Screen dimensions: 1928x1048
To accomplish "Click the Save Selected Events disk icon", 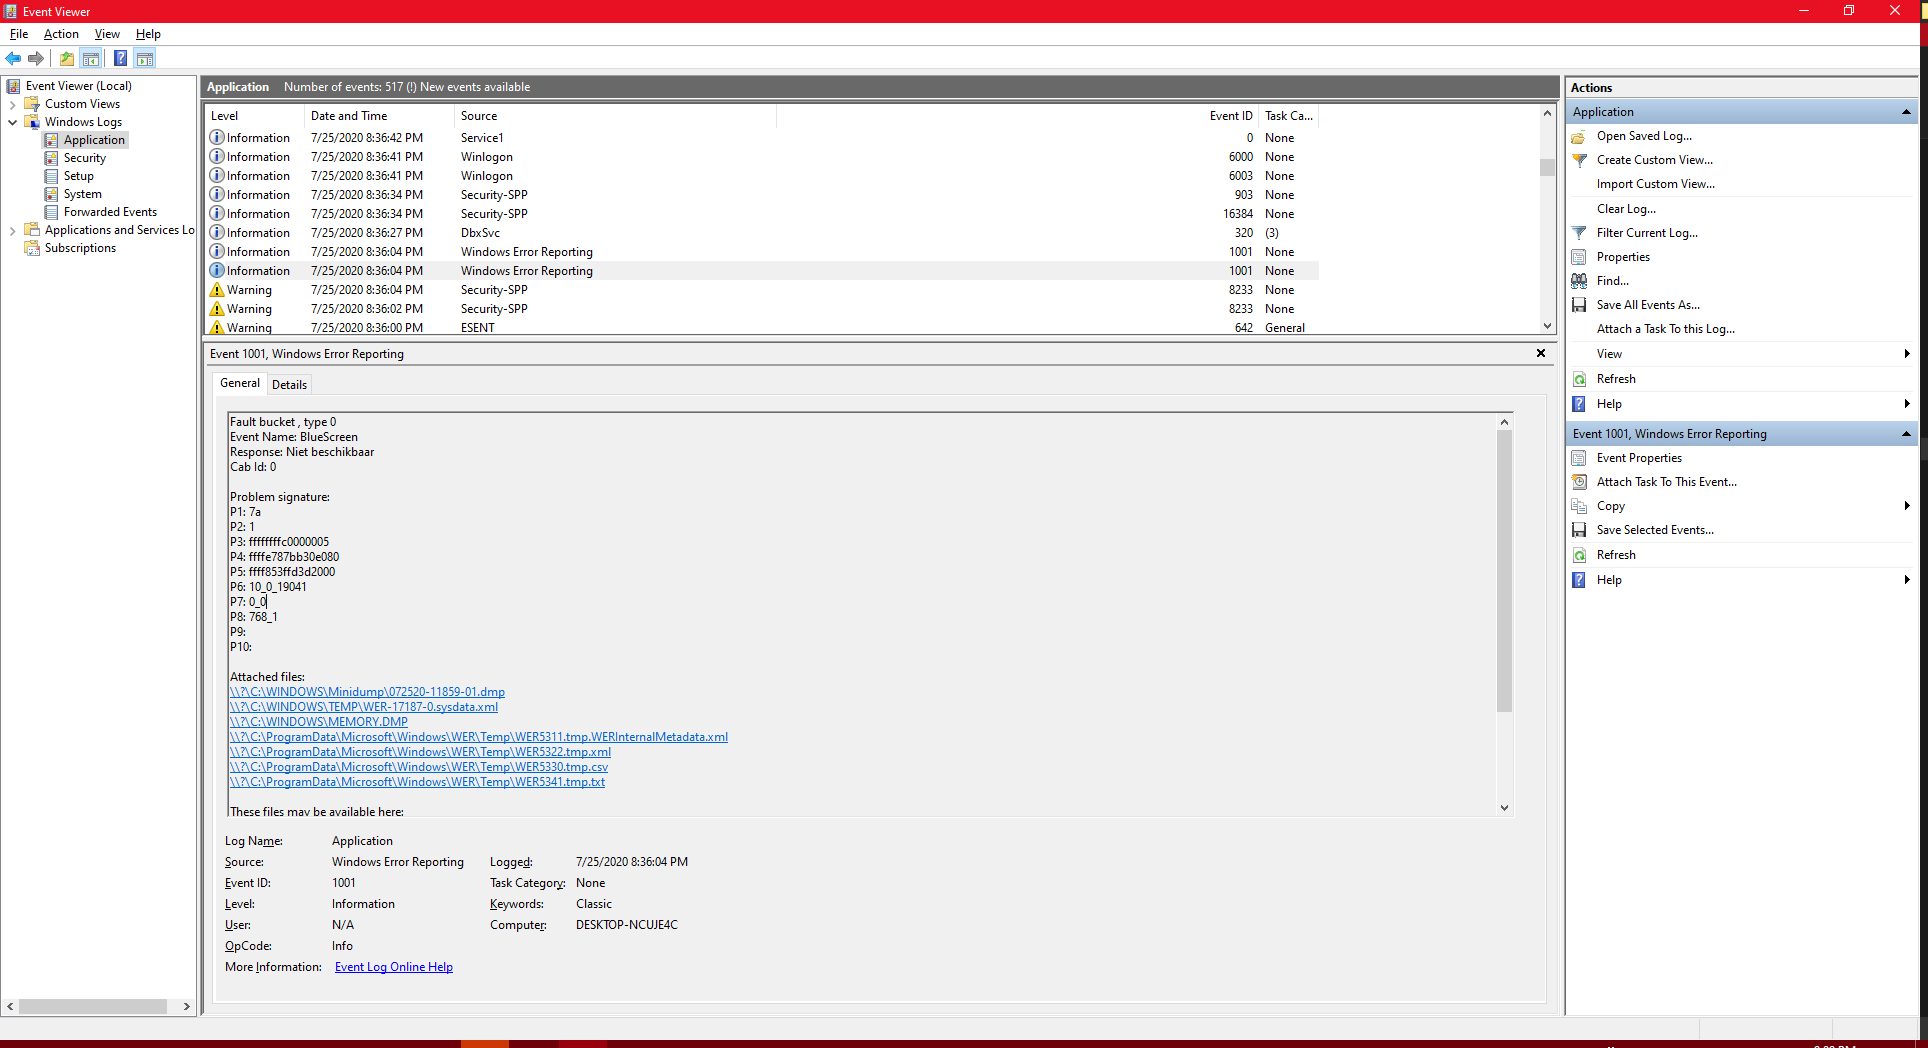I will [1579, 530].
